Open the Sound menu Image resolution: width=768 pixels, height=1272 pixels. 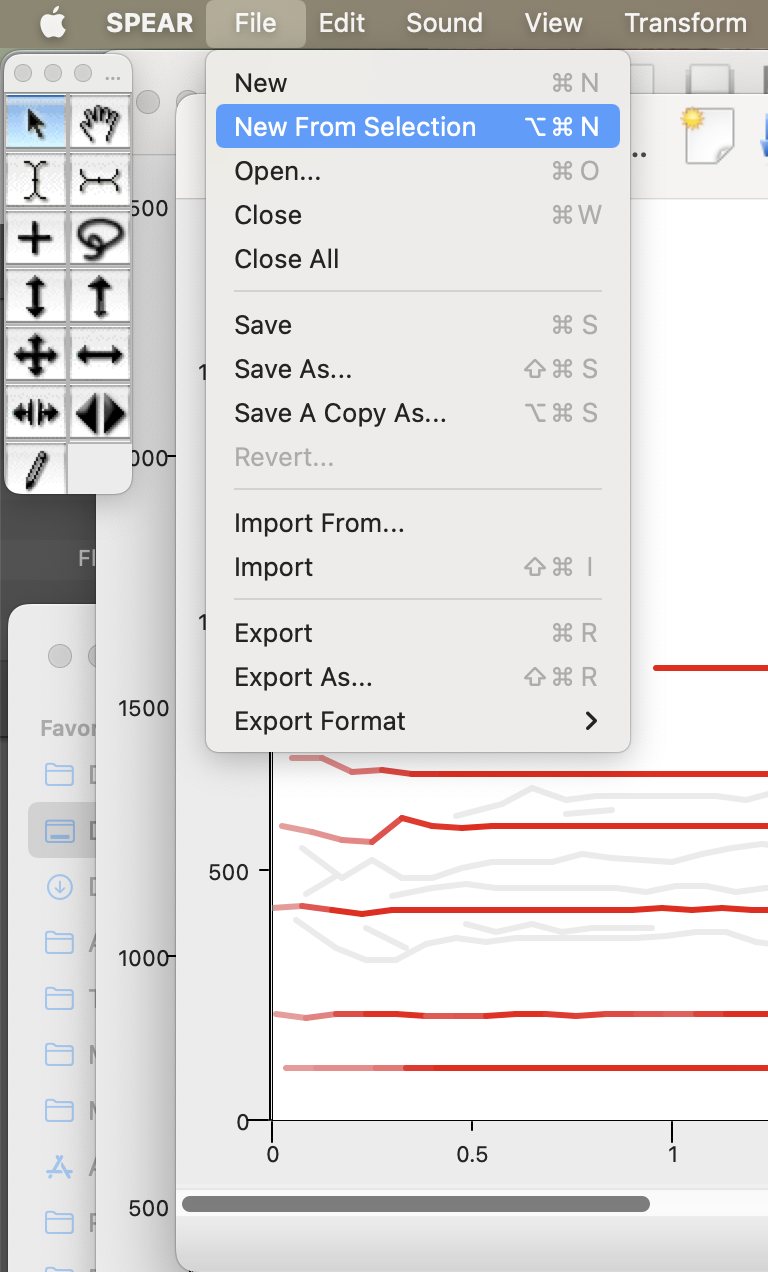[444, 23]
